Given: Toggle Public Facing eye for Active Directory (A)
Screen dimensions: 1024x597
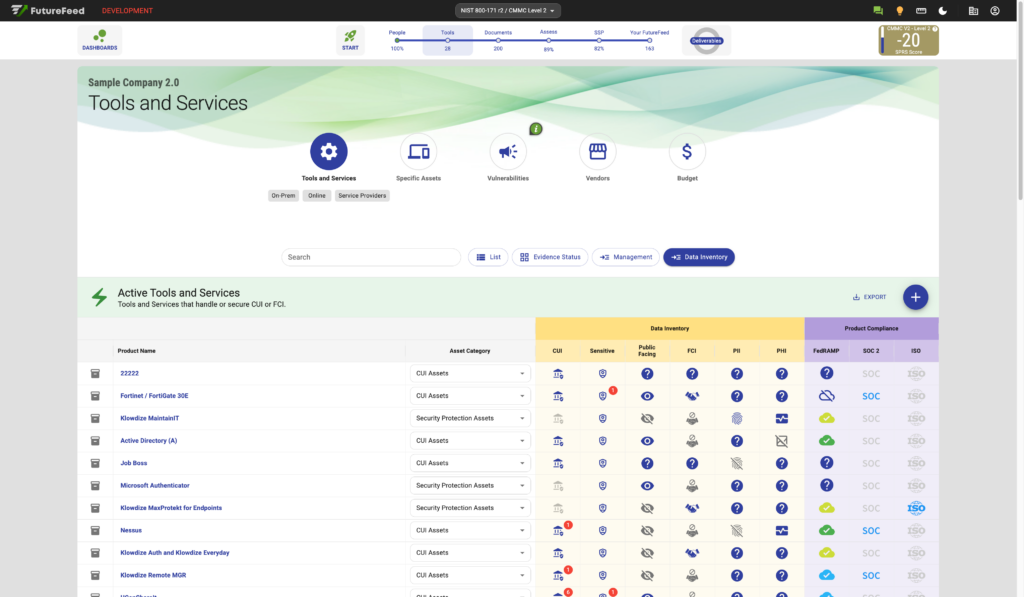Looking at the screenshot, I should click(647, 441).
